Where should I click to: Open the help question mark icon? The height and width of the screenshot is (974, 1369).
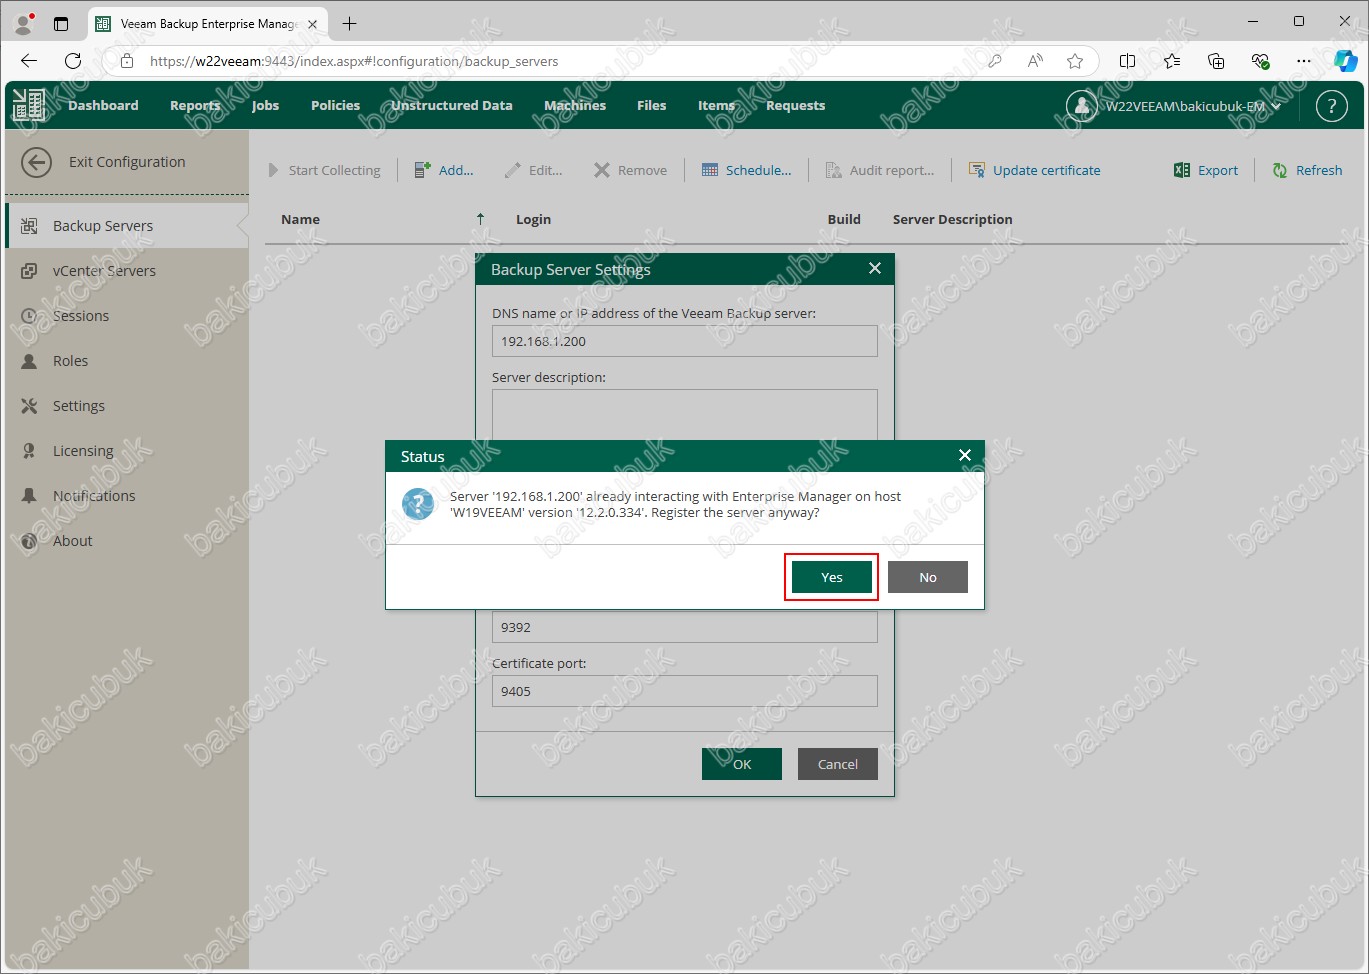point(1332,105)
